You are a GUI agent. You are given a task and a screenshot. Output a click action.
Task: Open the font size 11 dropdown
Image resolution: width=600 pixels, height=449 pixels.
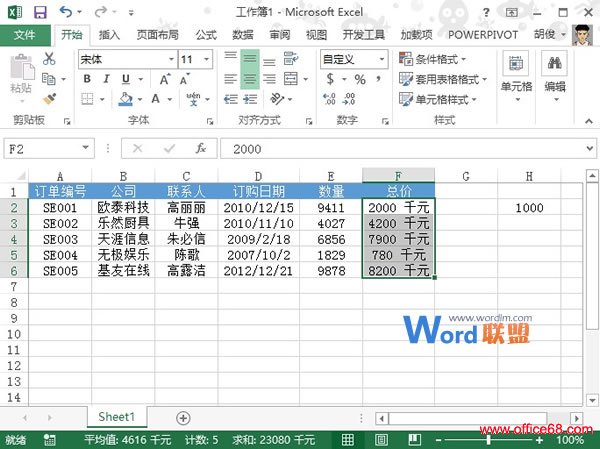[207, 59]
